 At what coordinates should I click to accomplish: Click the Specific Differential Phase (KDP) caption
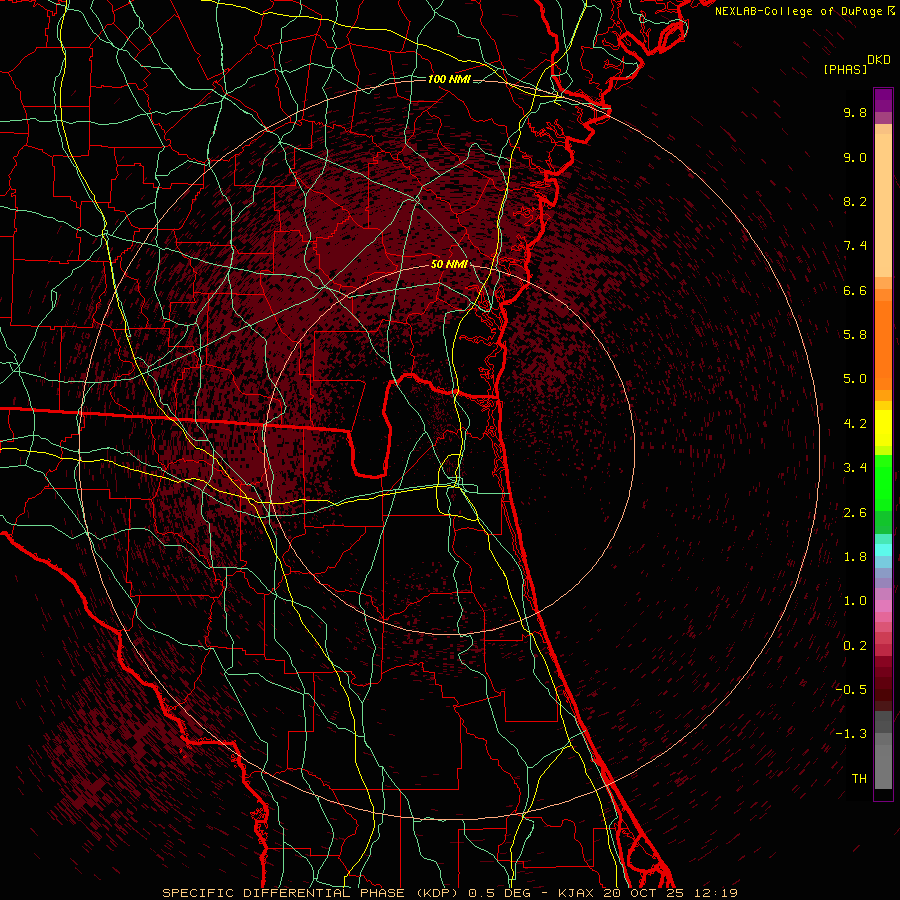click(x=310, y=893)
